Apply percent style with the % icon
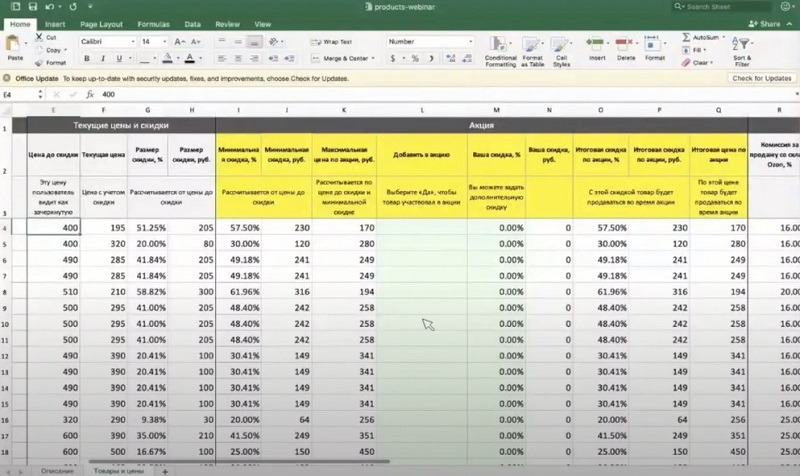 pyautogui.click(x=415, y=59)
